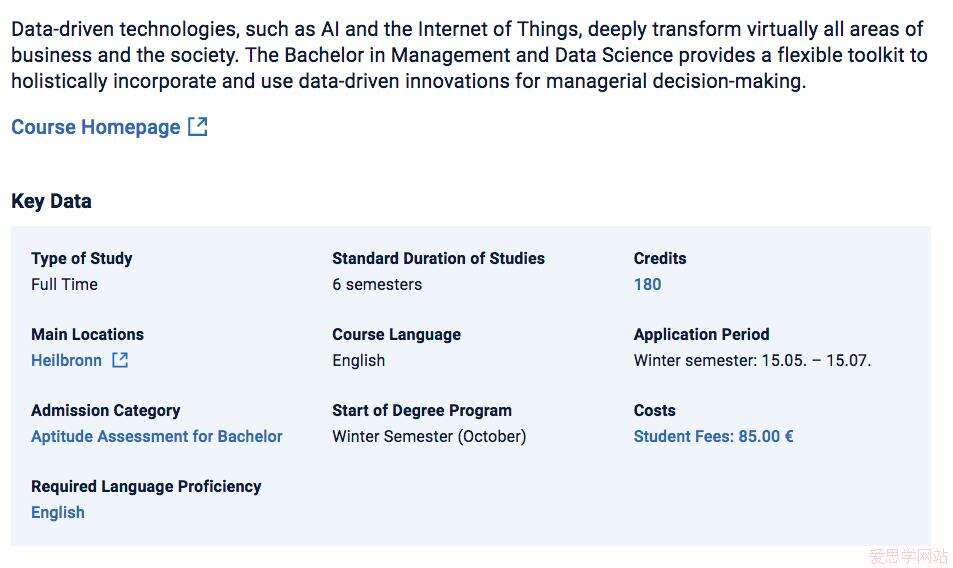
Task: Click the Key Data heading
Action: coord(51,201)
